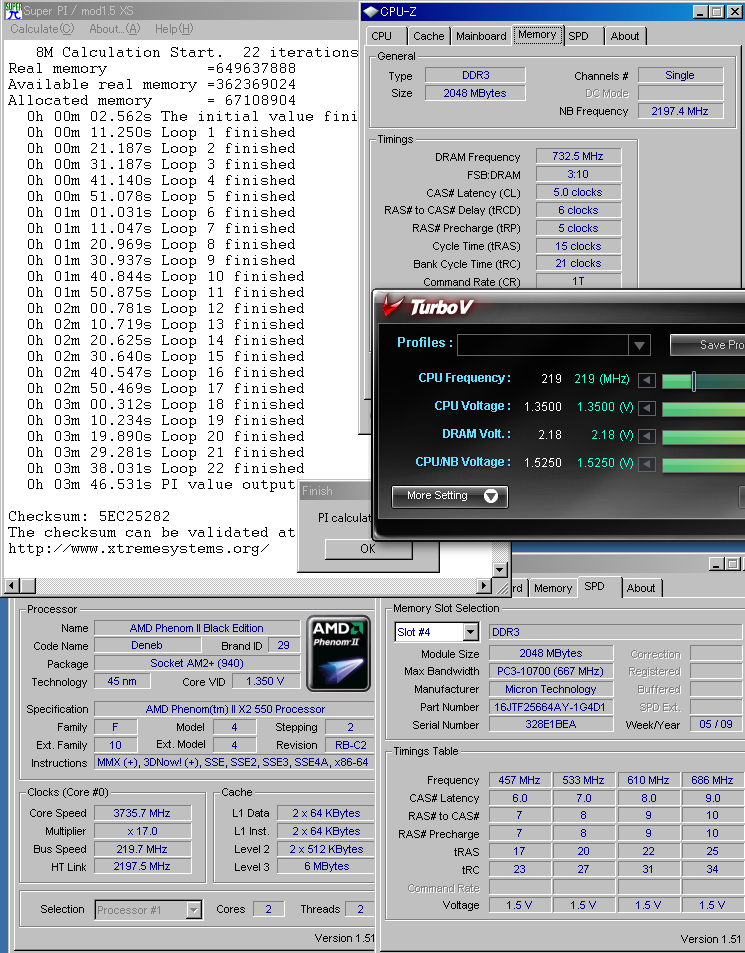
Task: Decrease DRAM Volt. with left arrow
Action: [647, 436]
